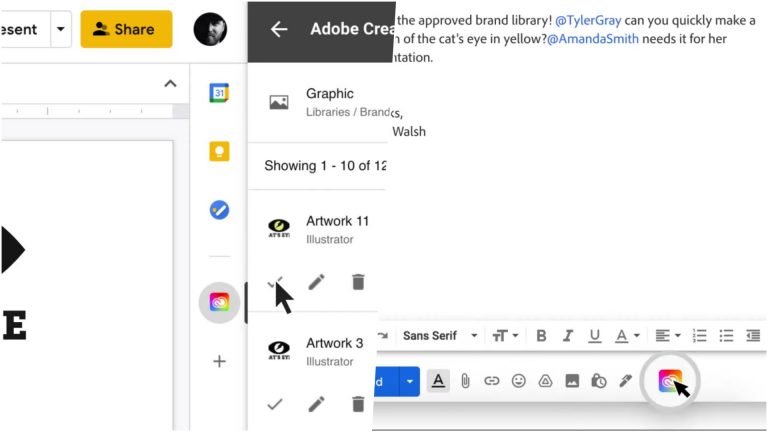Click the yellow Share button
This screenshot has width=768, height=432.
(x=126, y=29)
